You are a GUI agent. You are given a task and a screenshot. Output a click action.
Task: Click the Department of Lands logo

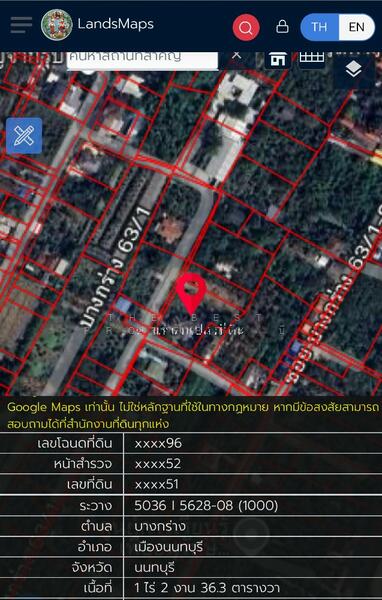click(x=57, y=25)
